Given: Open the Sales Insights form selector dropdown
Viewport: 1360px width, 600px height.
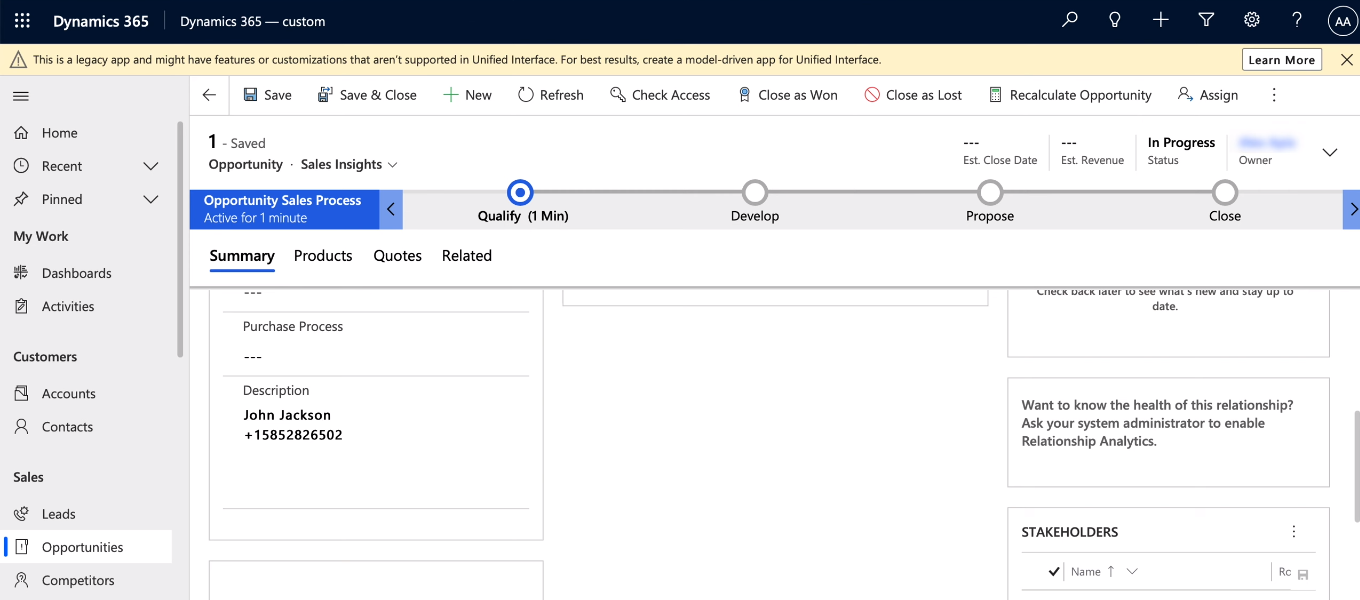Looking at the screenshot, I should pyautogui.click(x=349, y=164).
